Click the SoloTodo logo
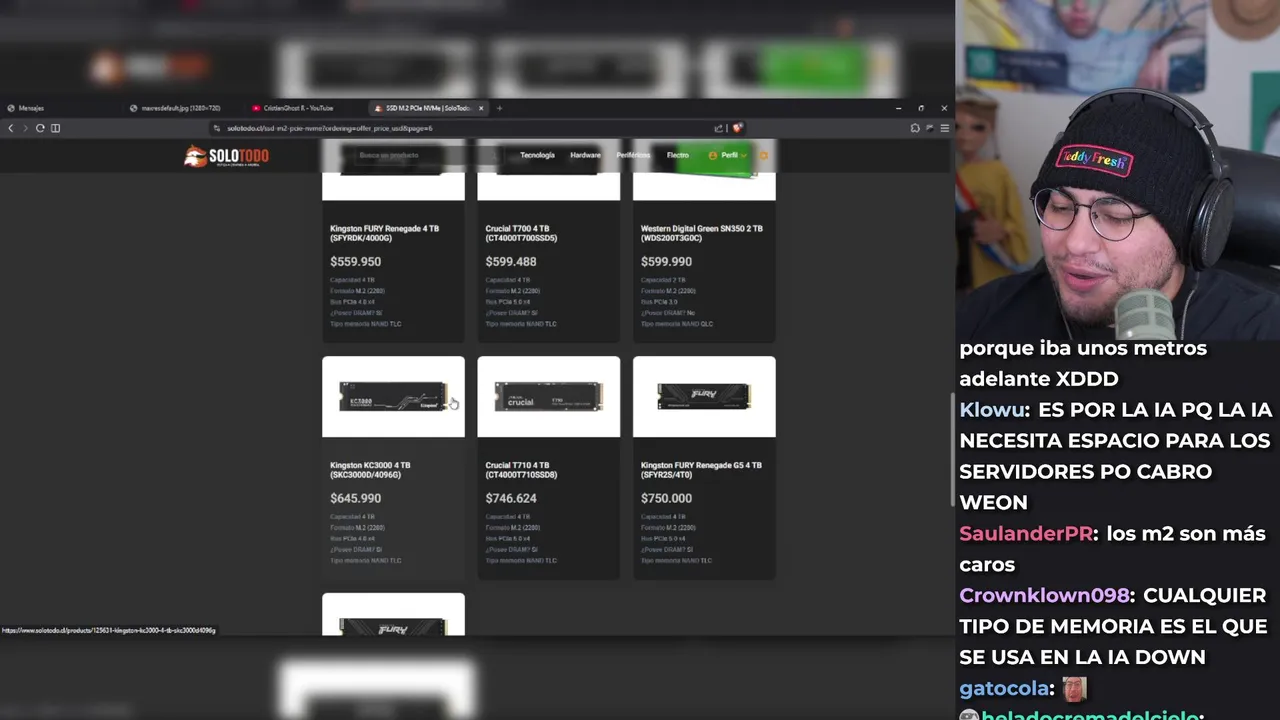Screen dimensions: 1280x720 click(x=226, y=156)
